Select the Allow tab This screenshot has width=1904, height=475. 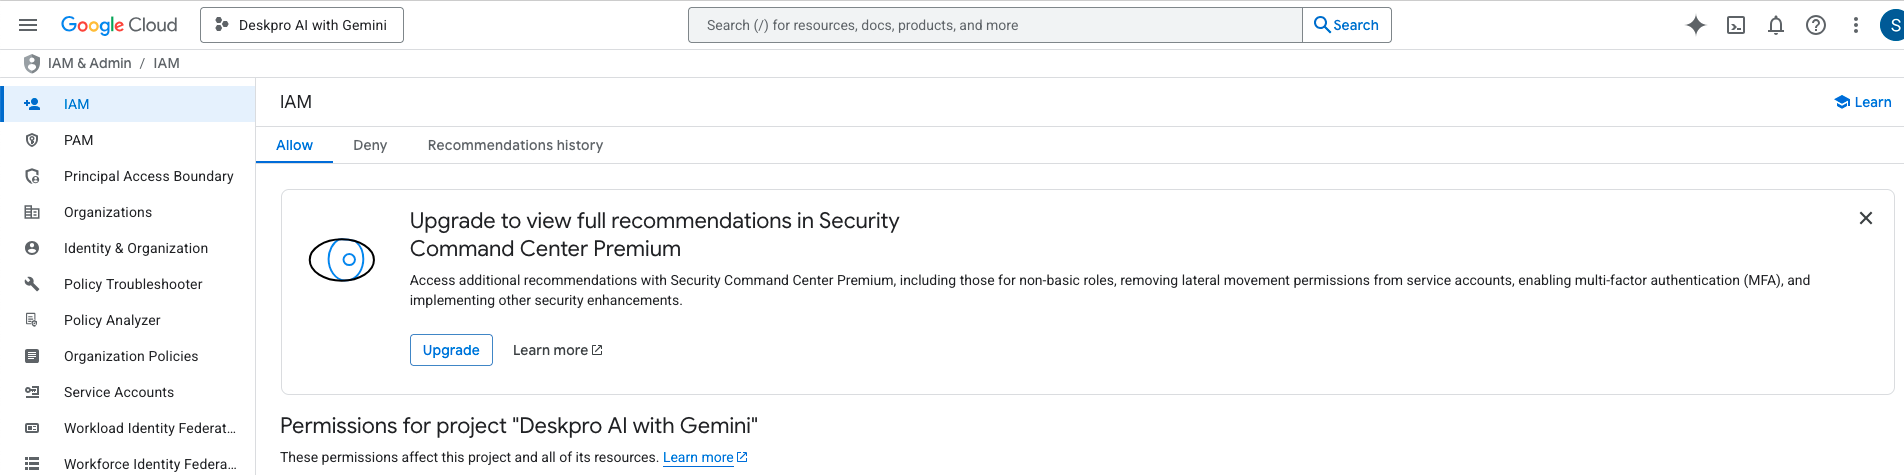(x=294, y=145)
